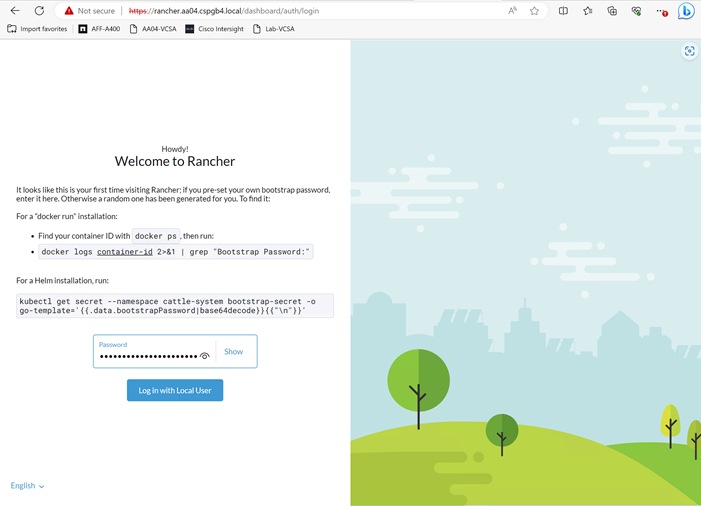Open the Not secure warning indicator
The height and width of the screenshot is (506, 701).
pos(89,11)
